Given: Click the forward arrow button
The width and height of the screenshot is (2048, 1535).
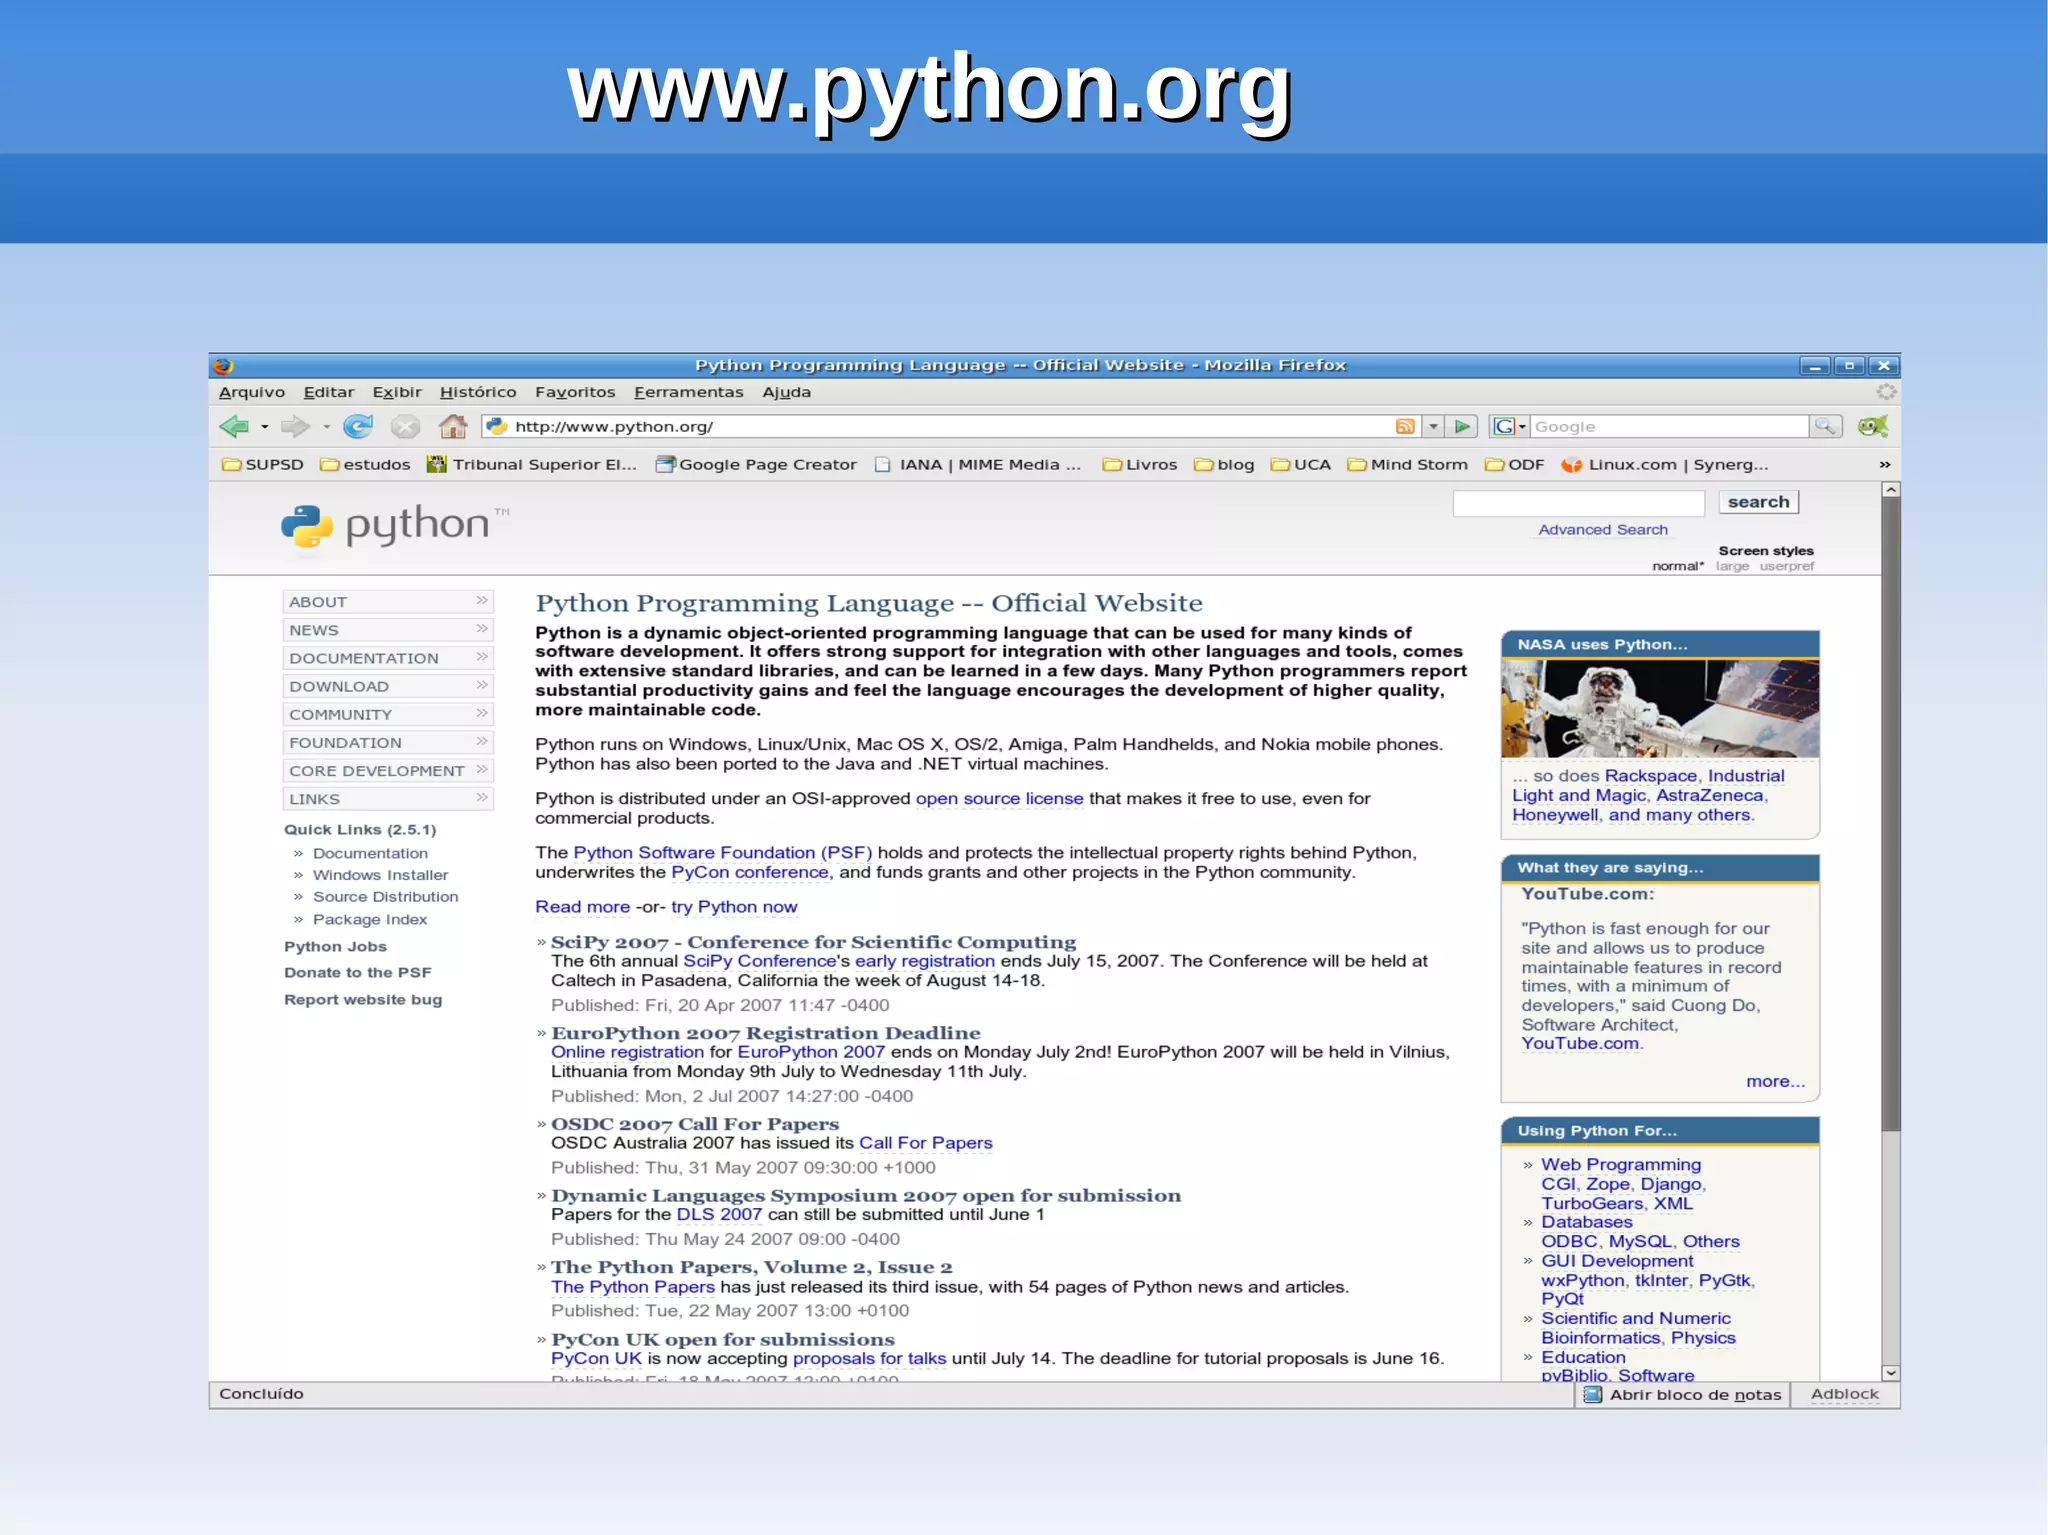Looking at the screenshot, I should tap(294, 427).
